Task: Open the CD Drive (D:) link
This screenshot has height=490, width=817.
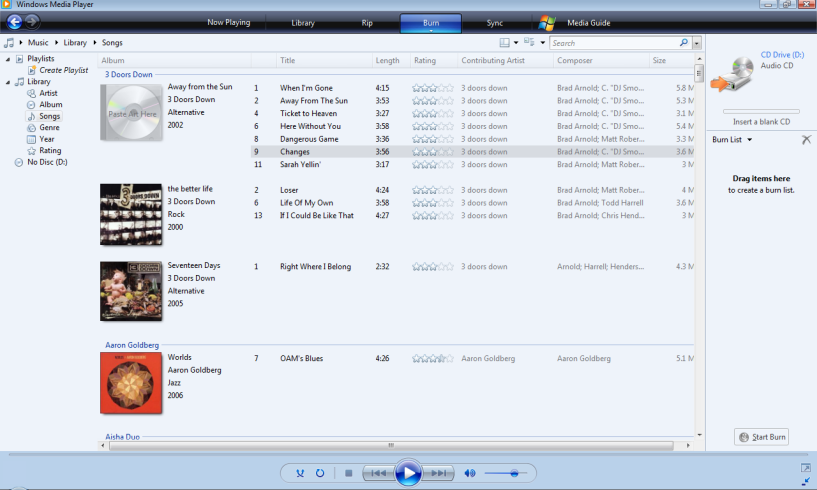Action: pyautogui.click(x=782, y=55)
